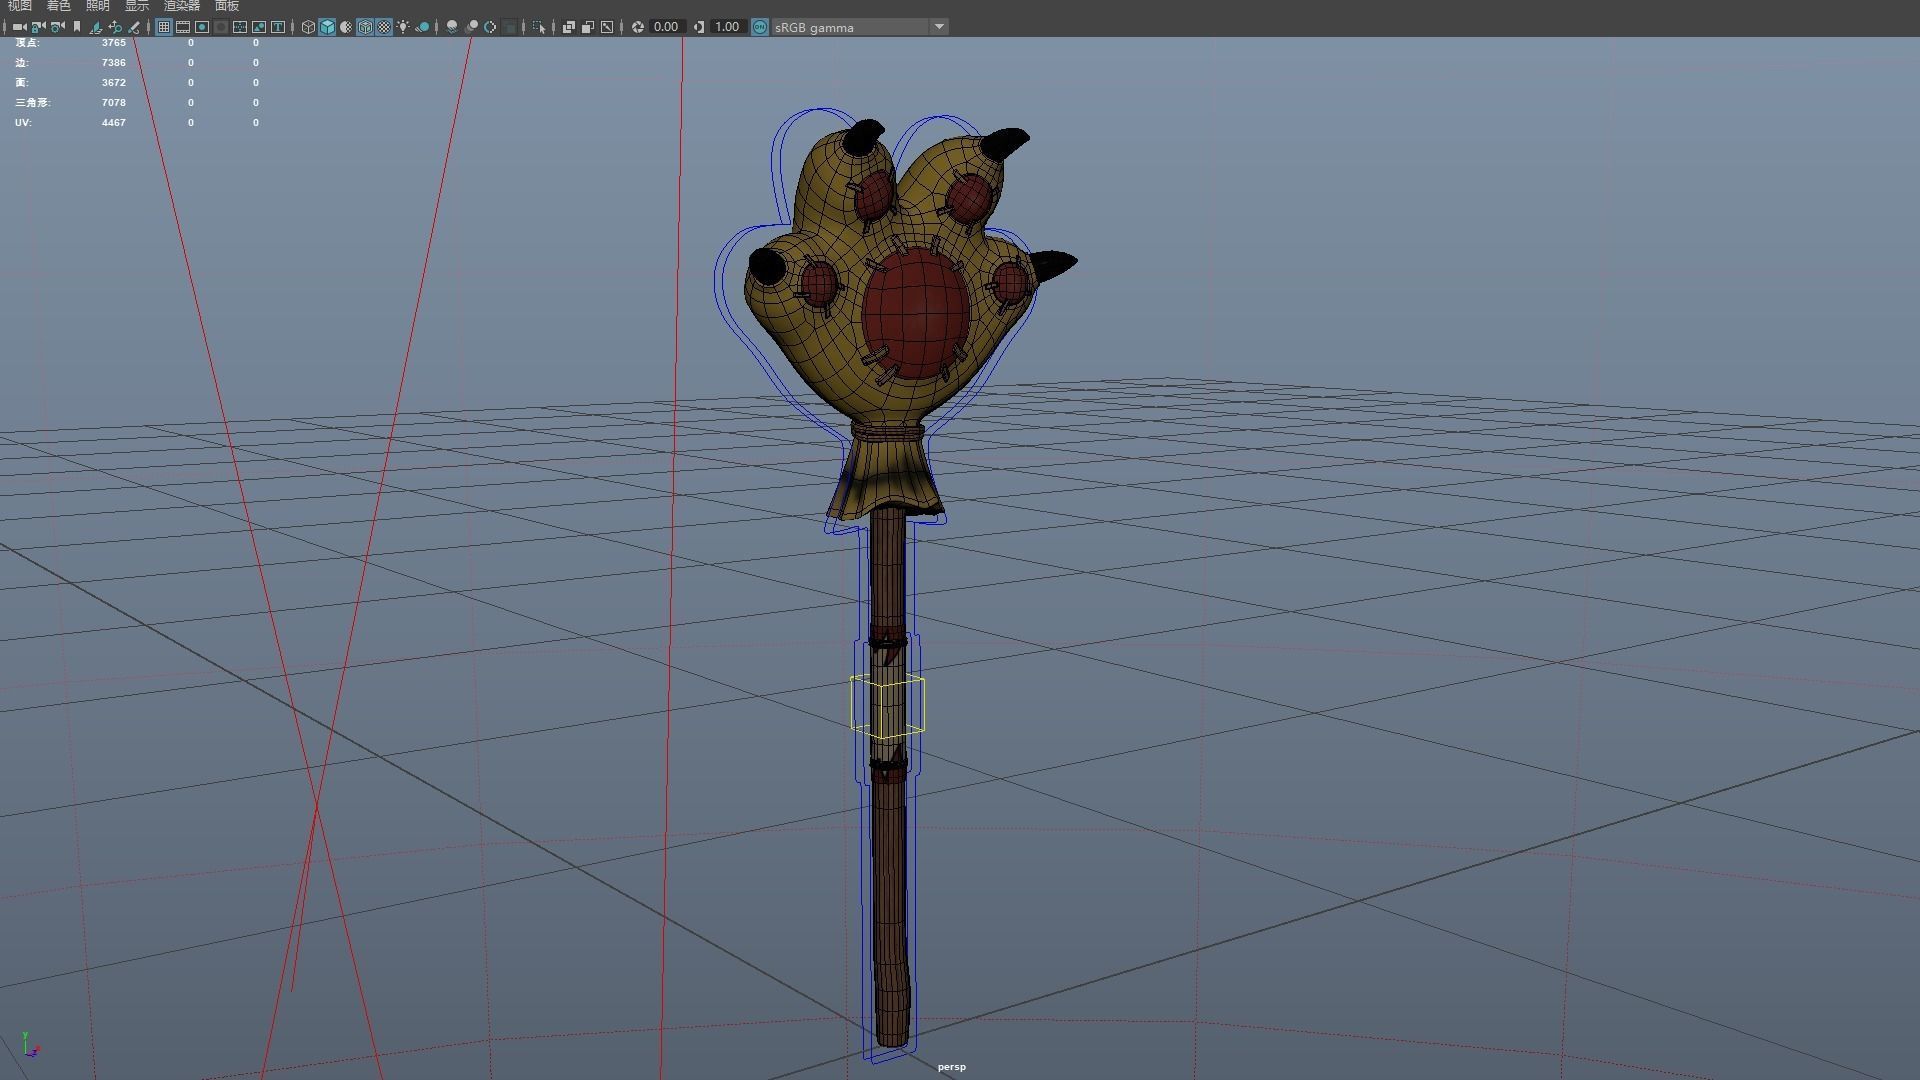Click the 三角形 HUD label
The height and width of the screenshot is (1080, 1920).
point(32,103)
